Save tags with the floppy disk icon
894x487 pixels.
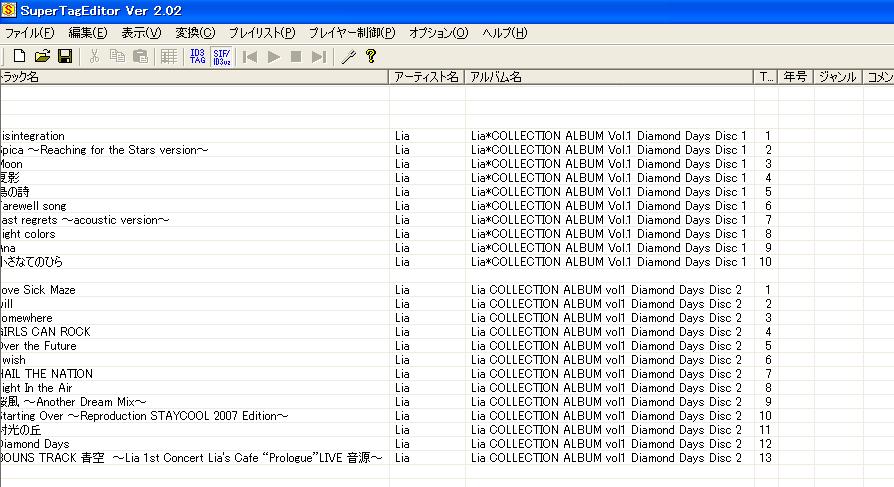coord(65,56)
